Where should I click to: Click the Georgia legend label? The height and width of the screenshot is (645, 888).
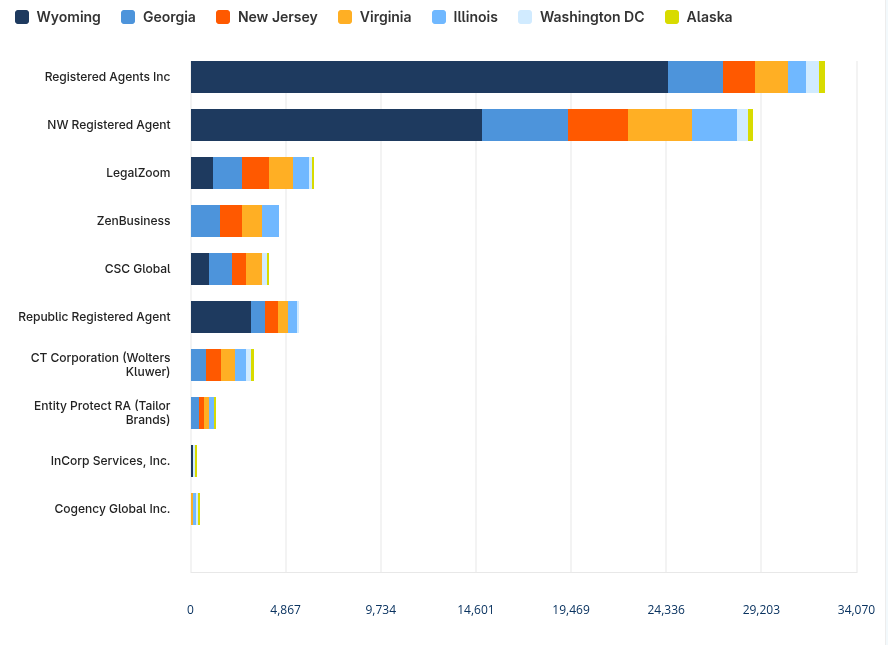click(x=169, y=17)
